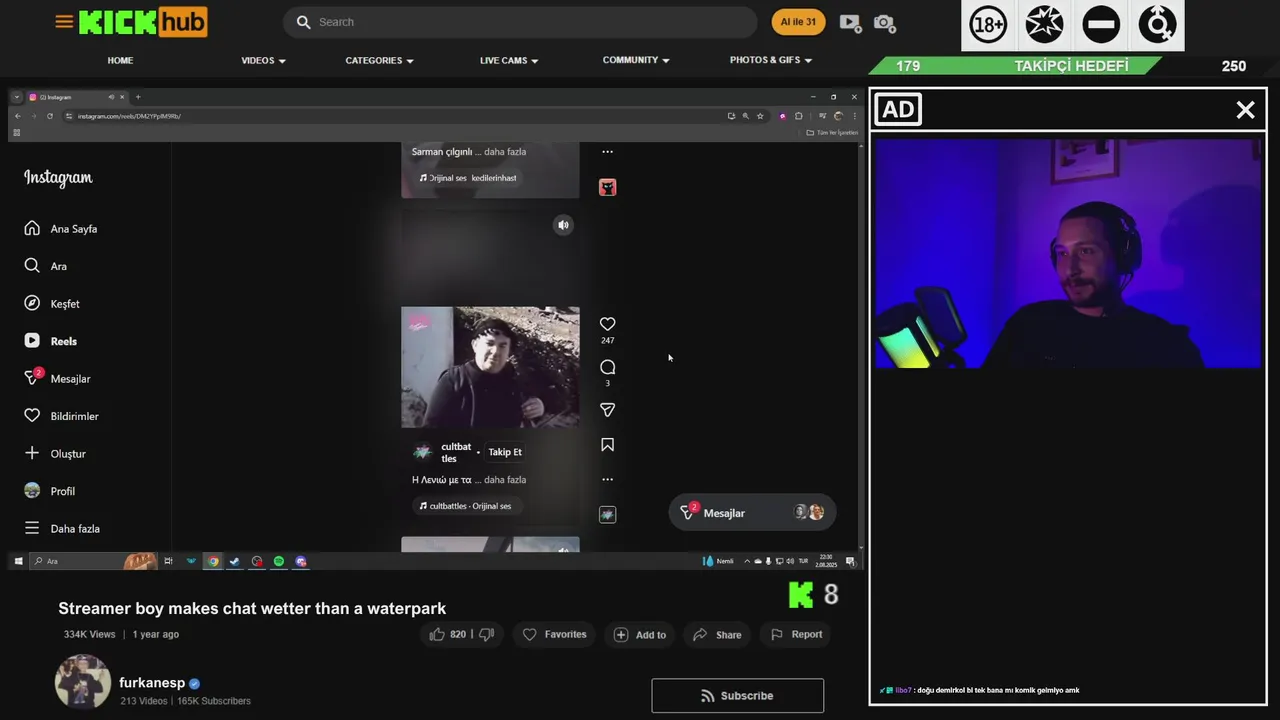Open comments on the cultbattles reel
The image size is (1280, 720).
pyautogui.click(x=607, y=367)
